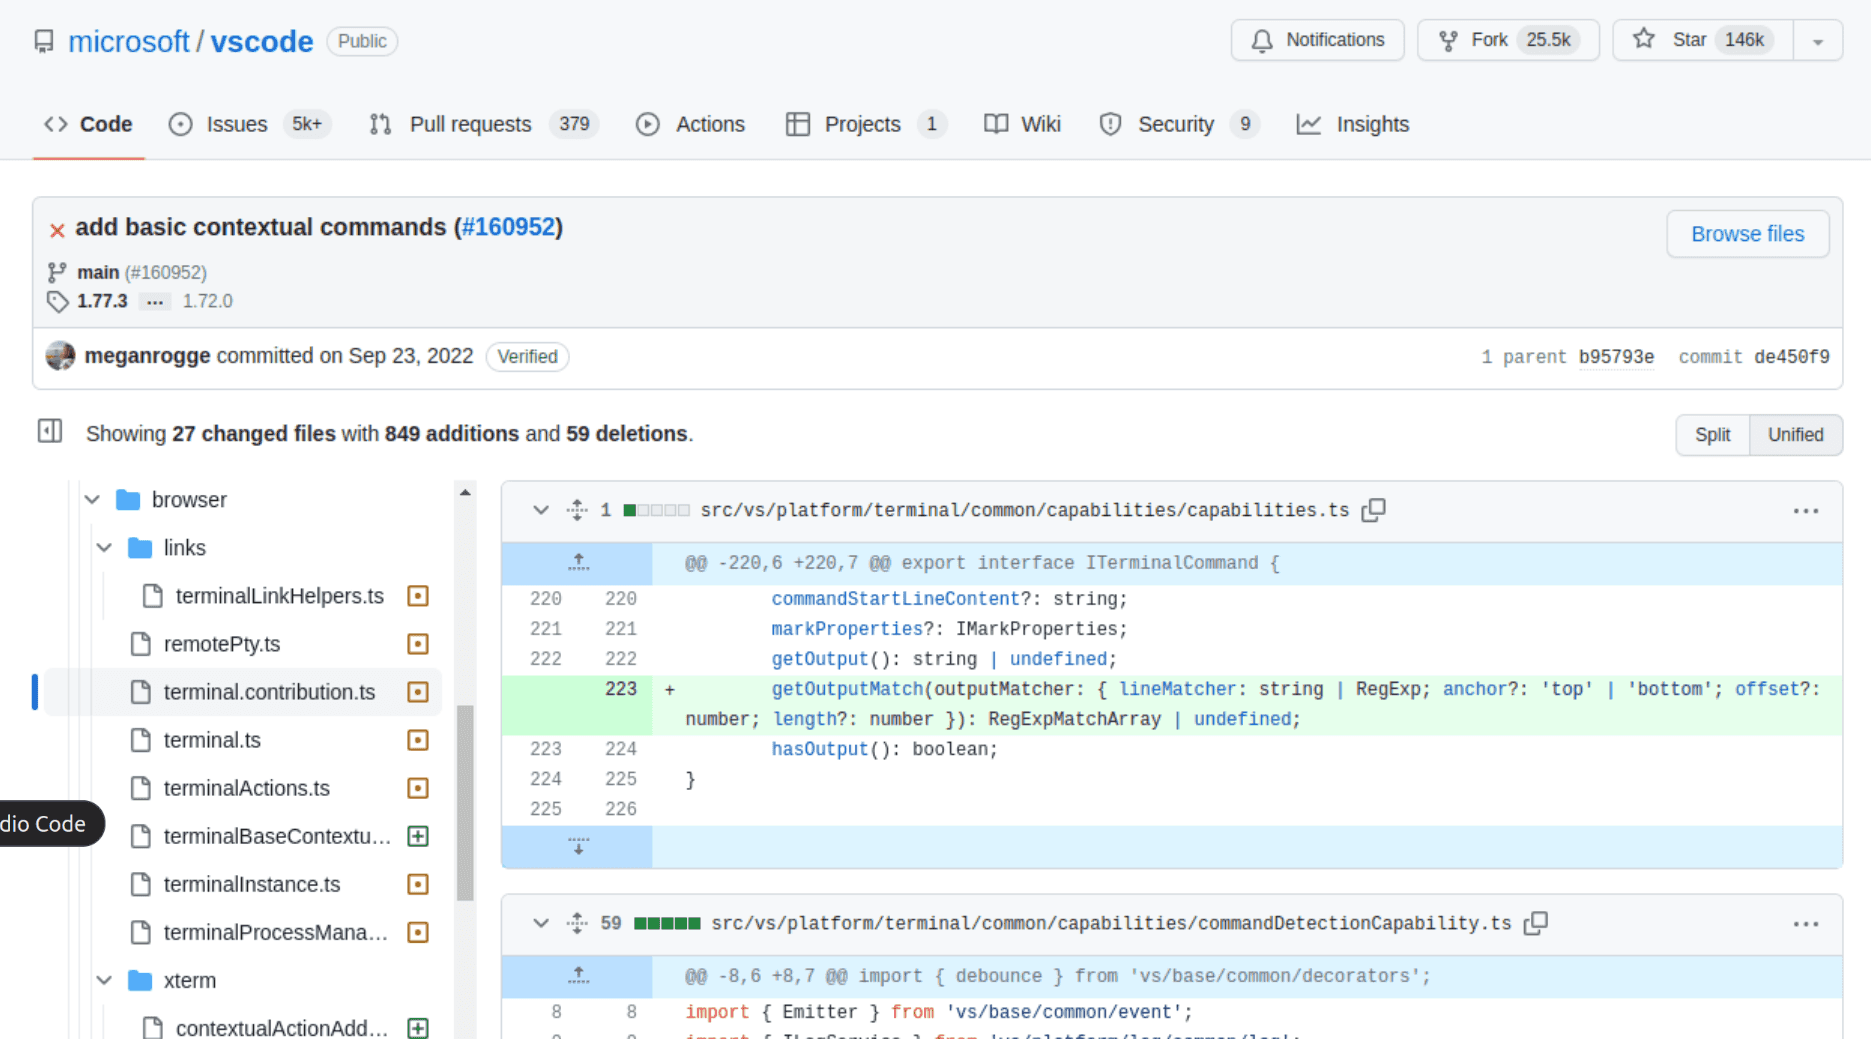1871x1039 pixels.
Task: Select terminalInstance.ts in file tree
Action: coord(252,884)
